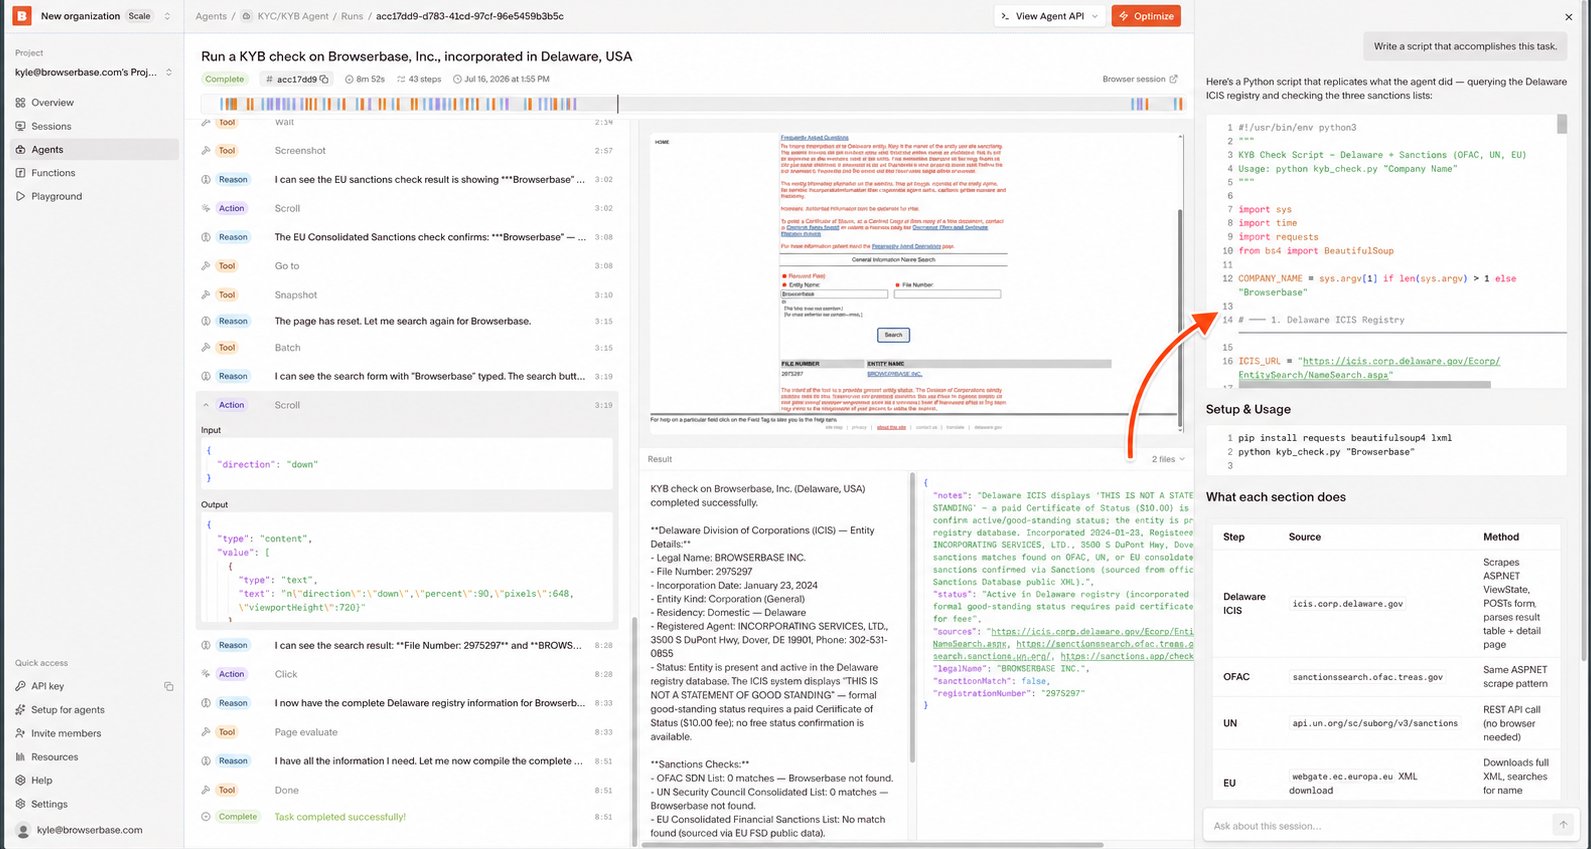Click the clock icon next to 8m 52s
This screenshot has height=849, width=1591.
(349, 79)
